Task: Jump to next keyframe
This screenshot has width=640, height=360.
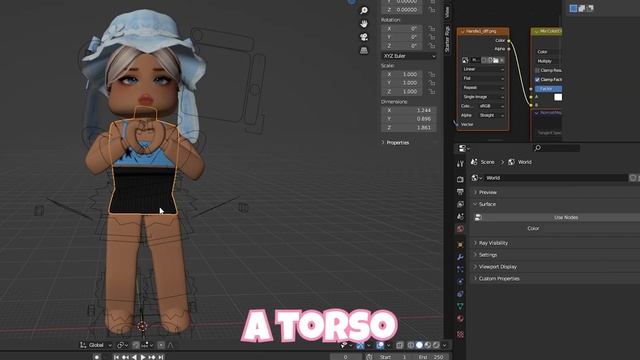Action: click(x=152, y=357)
